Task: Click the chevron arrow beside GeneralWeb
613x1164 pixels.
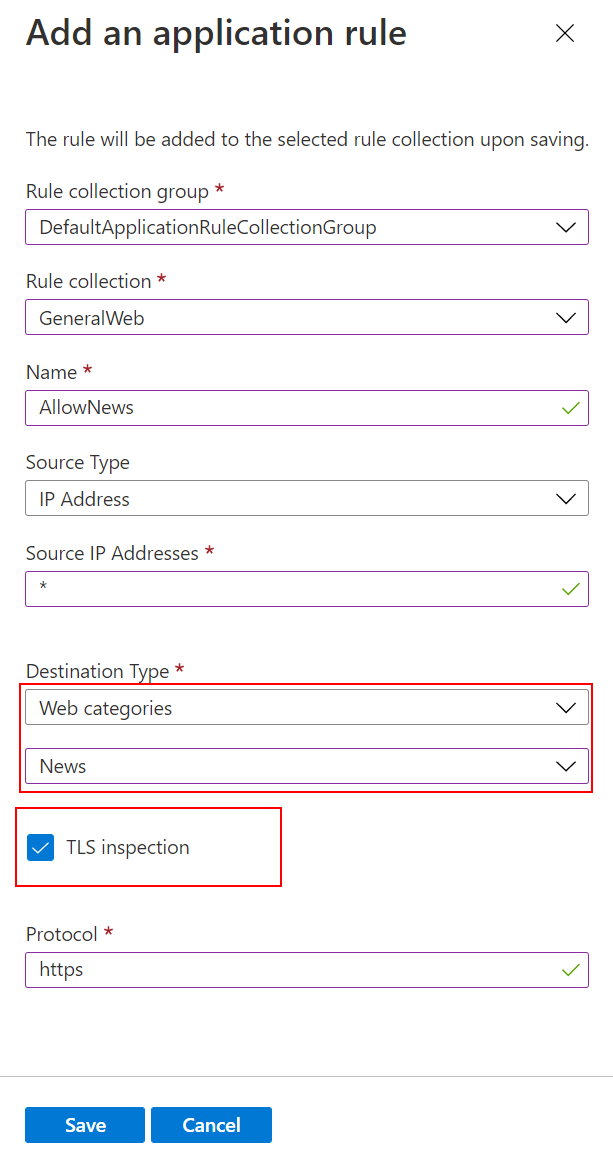Action: pos(565,318)
